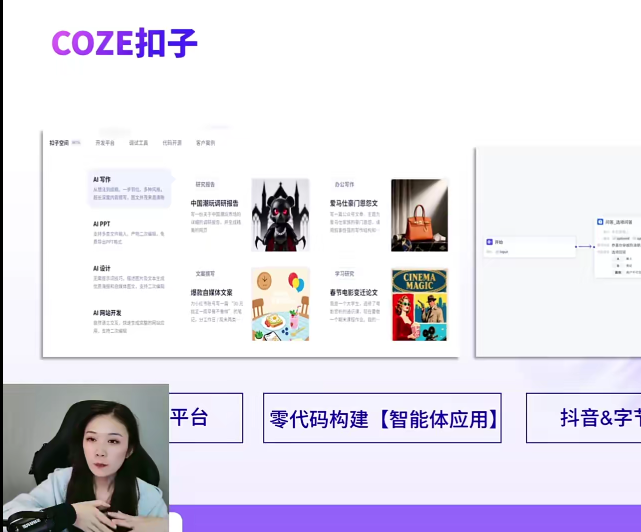
Task: Click the 开始 node icon in workflow
Action: coord(489,242)
